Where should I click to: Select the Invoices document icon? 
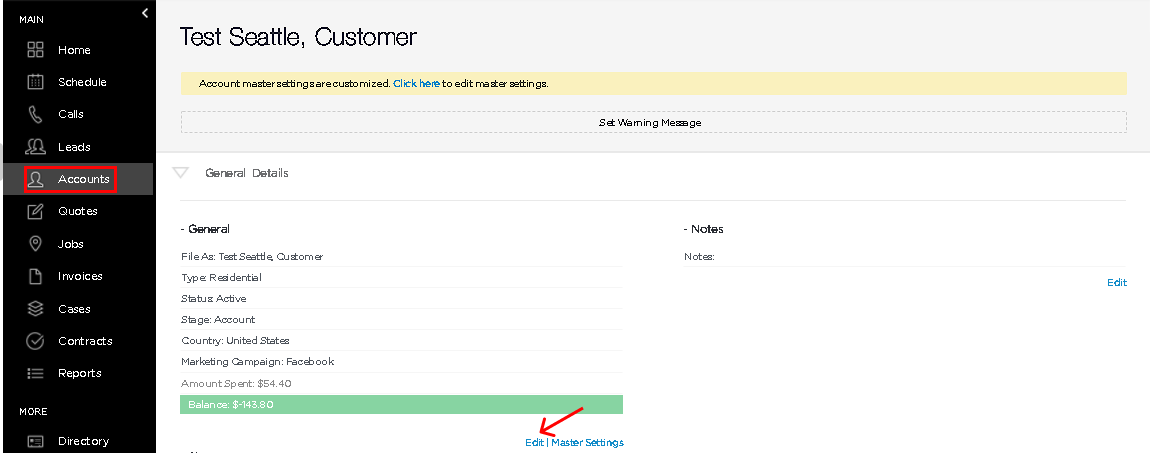(35, 276)
